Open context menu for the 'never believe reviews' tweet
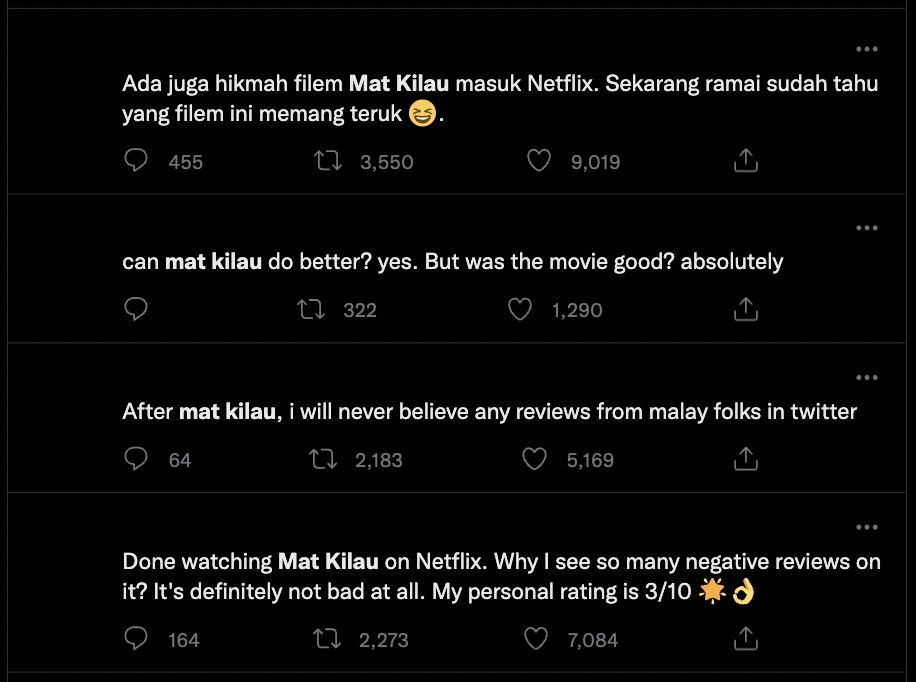 864,377
